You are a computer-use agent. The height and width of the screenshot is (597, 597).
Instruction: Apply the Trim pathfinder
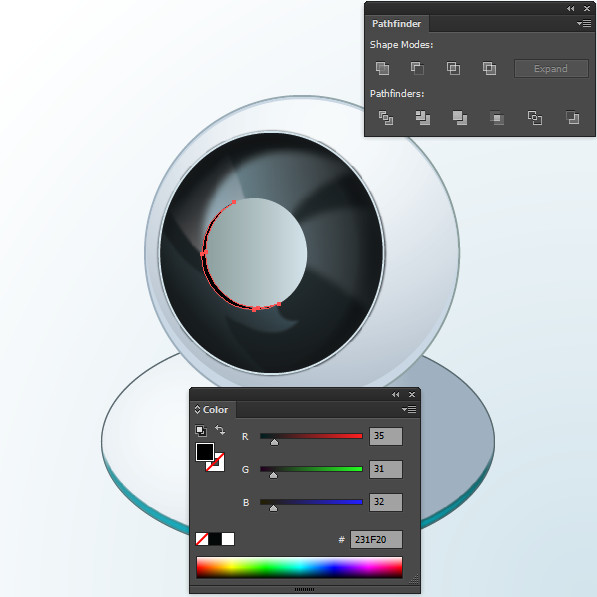pyautogui.click(x=423, y=118)
